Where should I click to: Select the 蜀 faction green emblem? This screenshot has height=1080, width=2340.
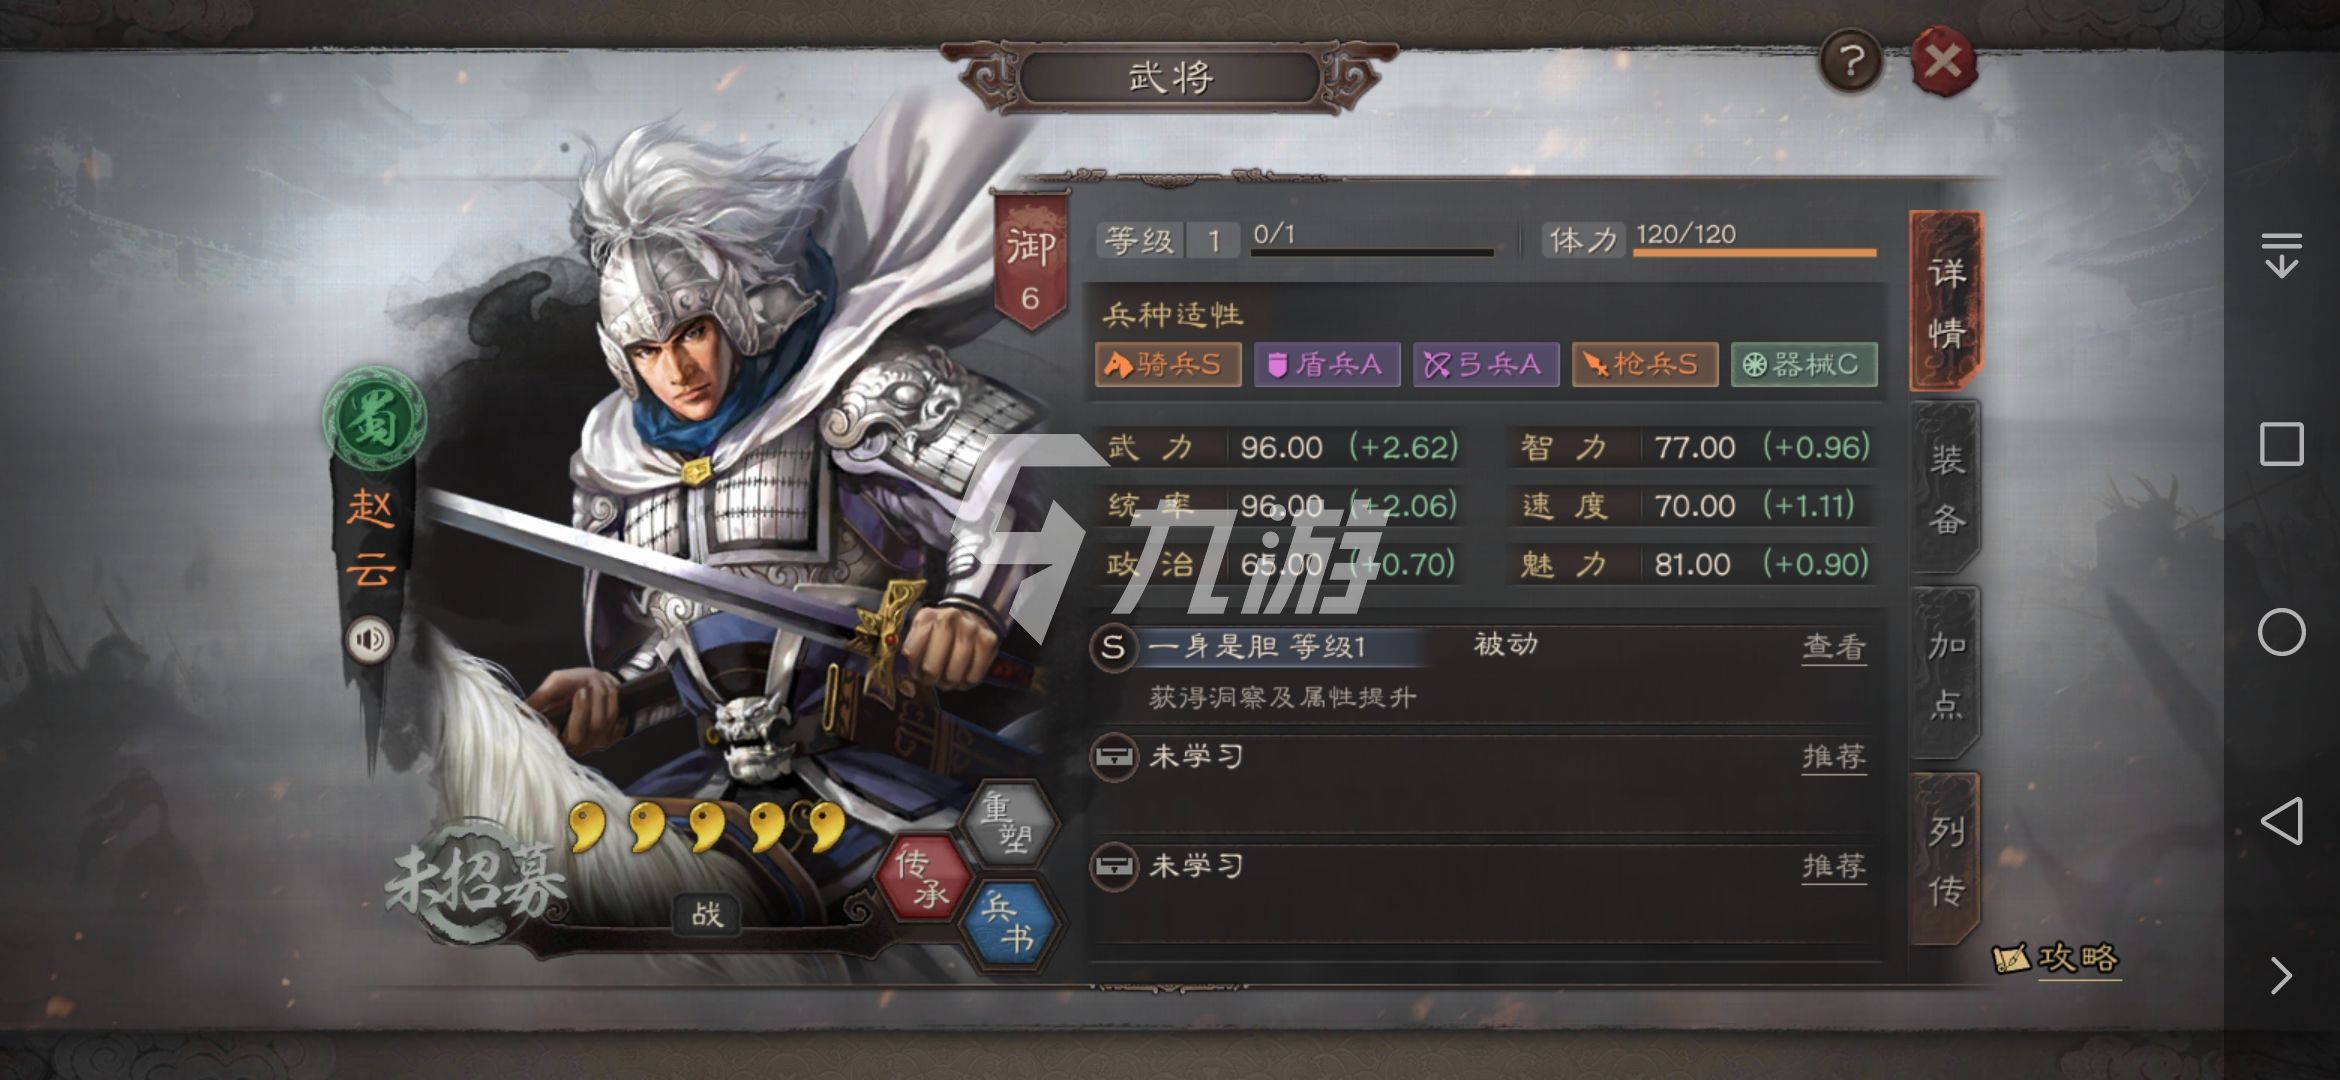coord(374,418)
